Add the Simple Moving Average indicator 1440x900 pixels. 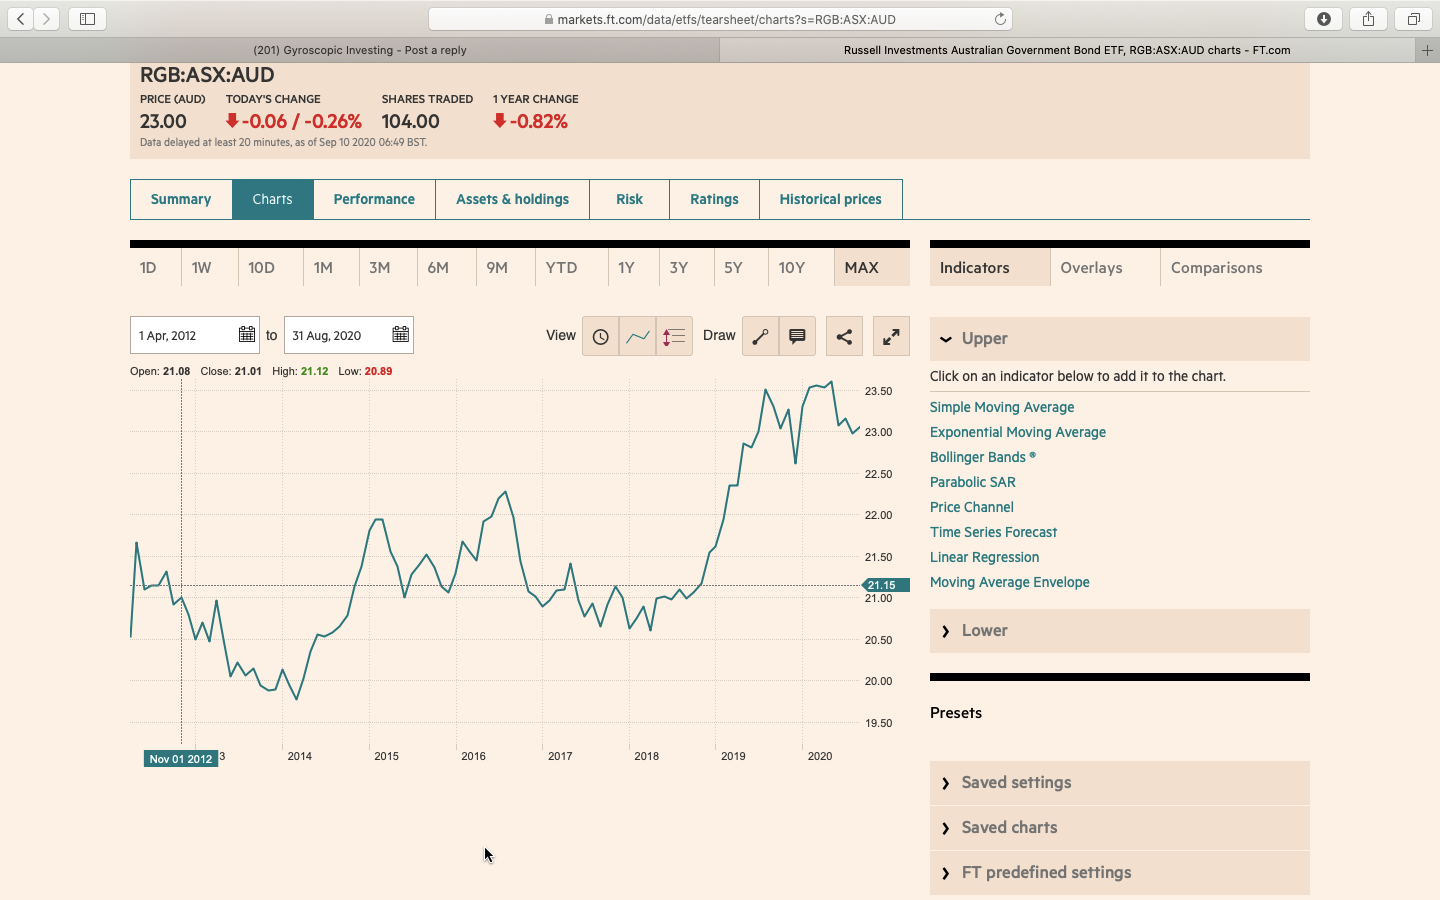[1002, 407]
